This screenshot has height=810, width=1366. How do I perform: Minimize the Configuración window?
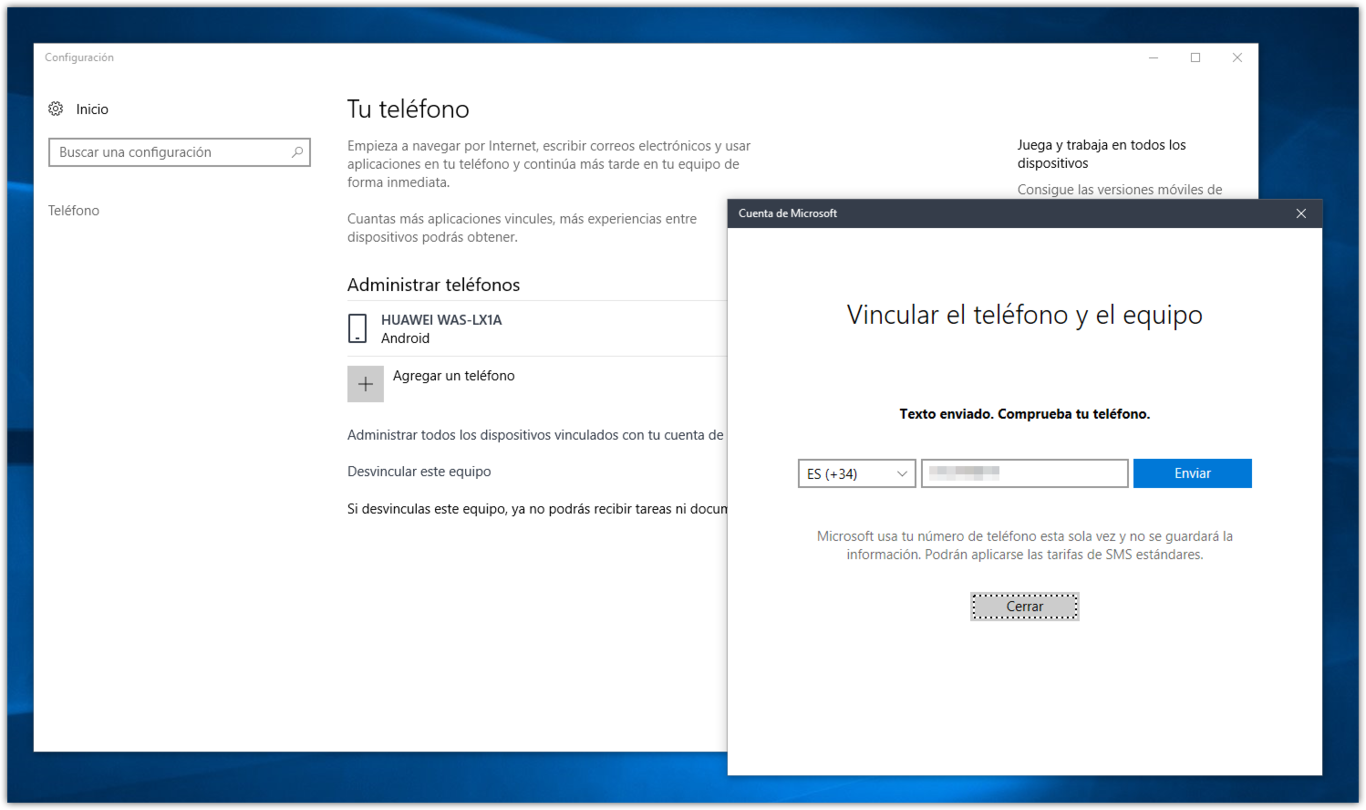pyautogui.click(x=1154, y=58)
